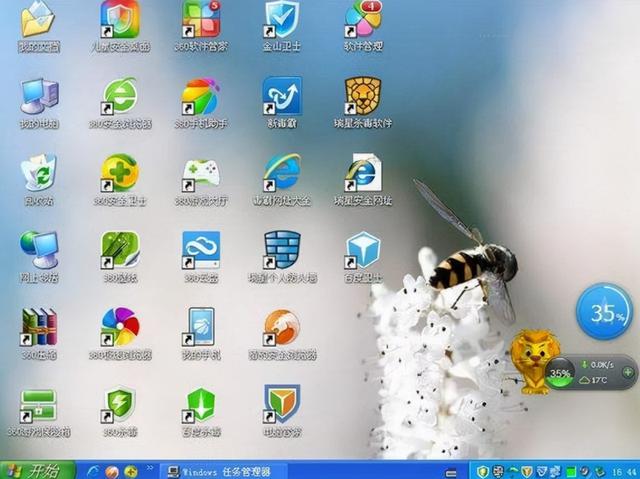Launch 360 Safe Guard yellow-green plus icon
Screen dimensions: 640x479
pos(120,173)
